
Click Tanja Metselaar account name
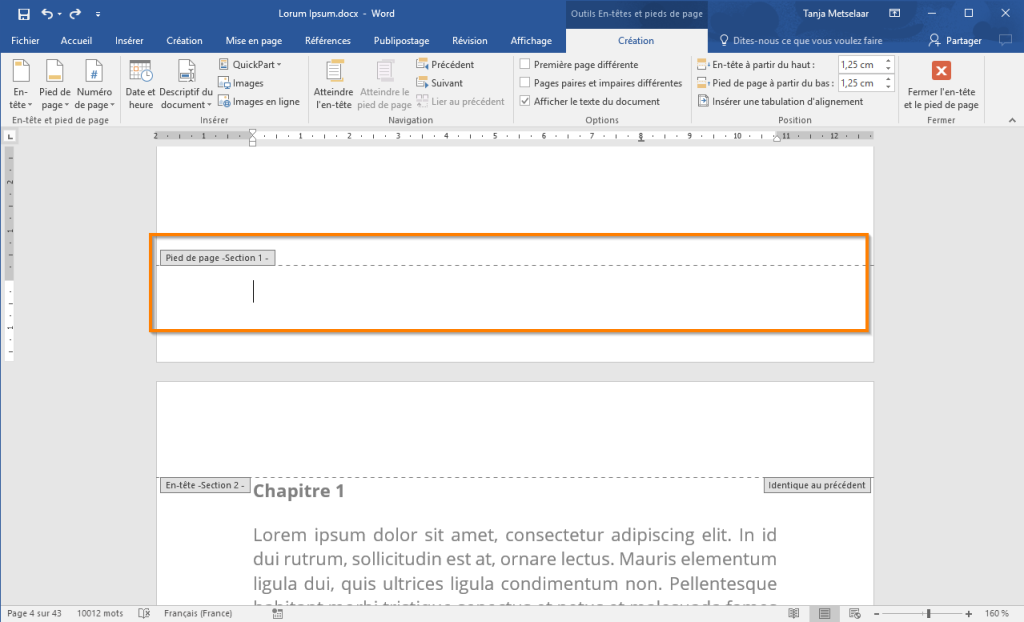click(835, 14)
